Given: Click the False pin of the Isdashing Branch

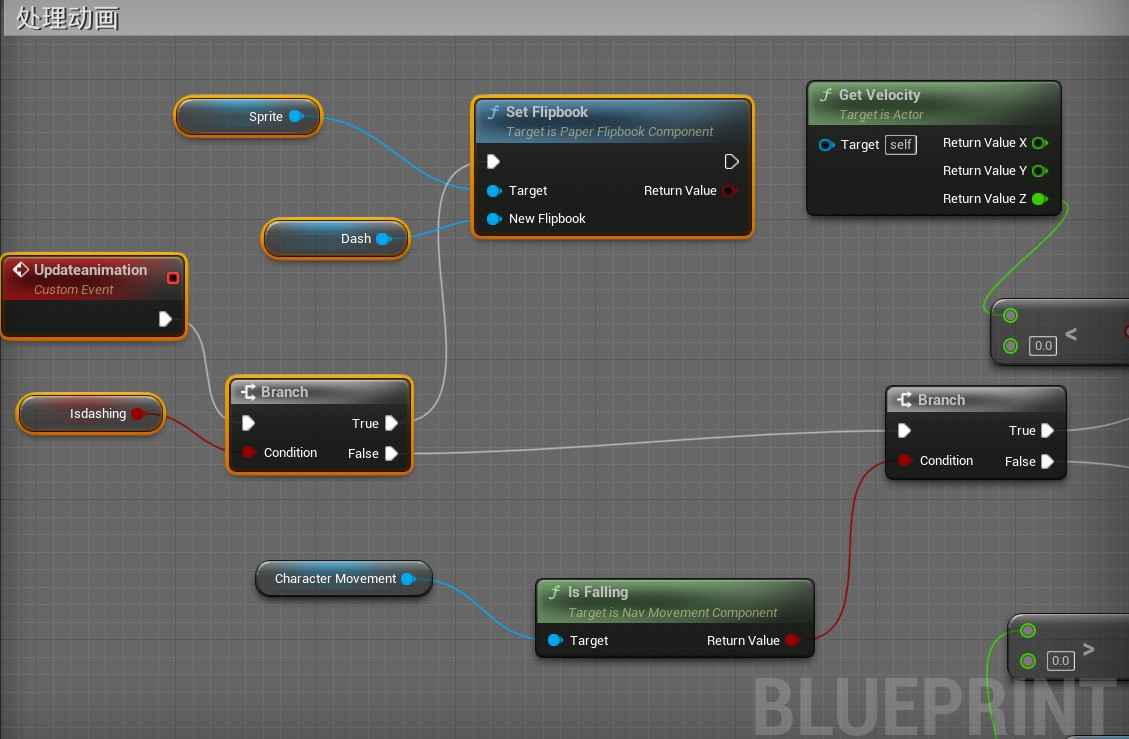Looking at the screenshot, I should pos(392,453).
